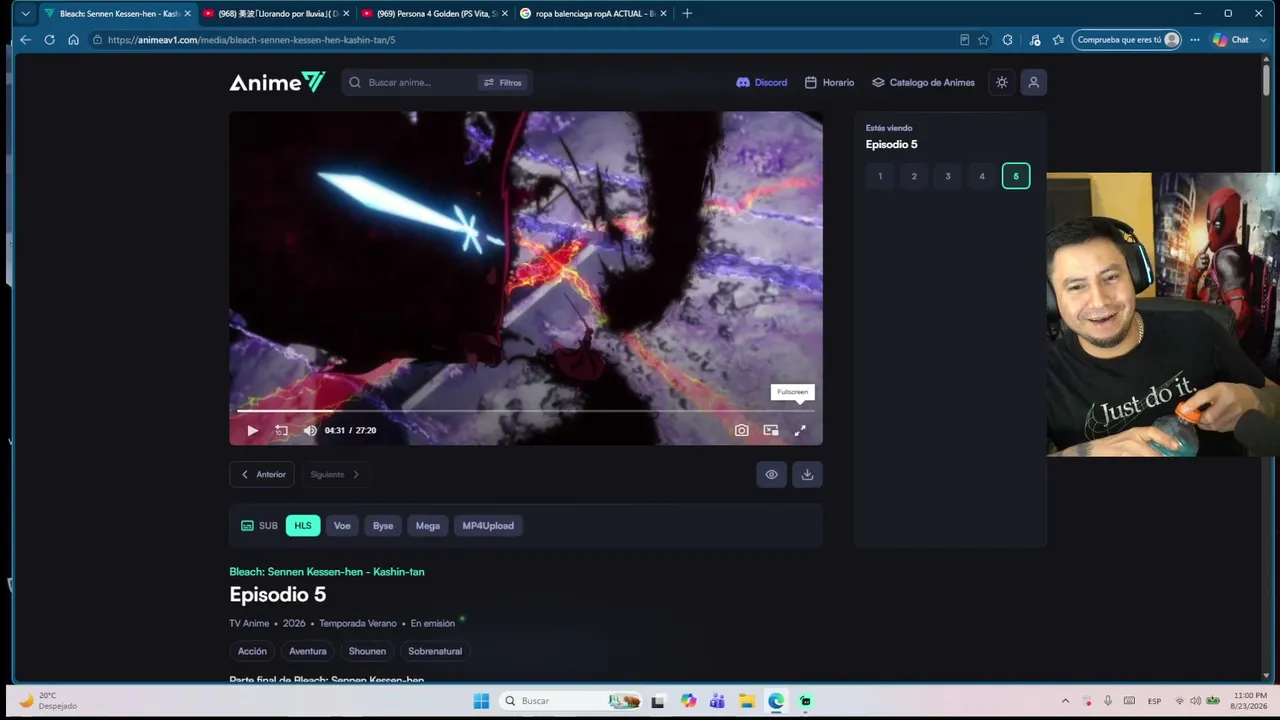Click the Shounen genre tag

pos(367,651)
